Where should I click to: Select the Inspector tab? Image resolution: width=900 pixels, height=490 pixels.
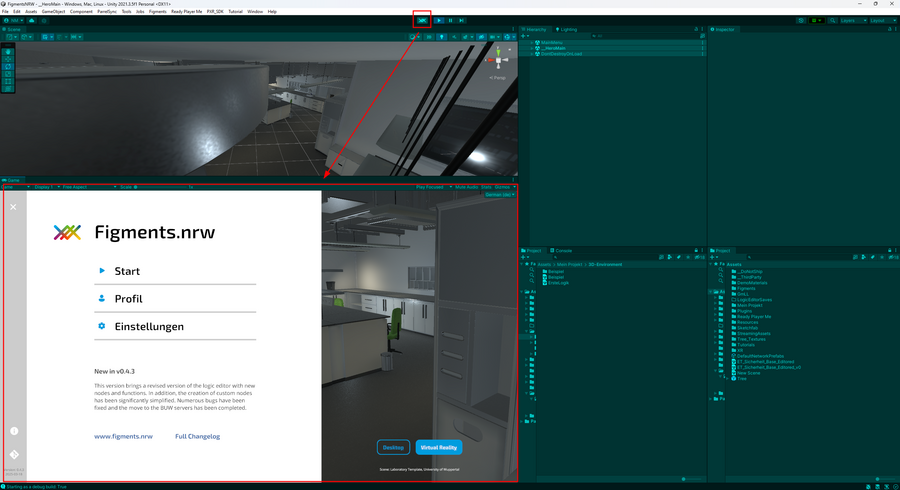point(723,29)
